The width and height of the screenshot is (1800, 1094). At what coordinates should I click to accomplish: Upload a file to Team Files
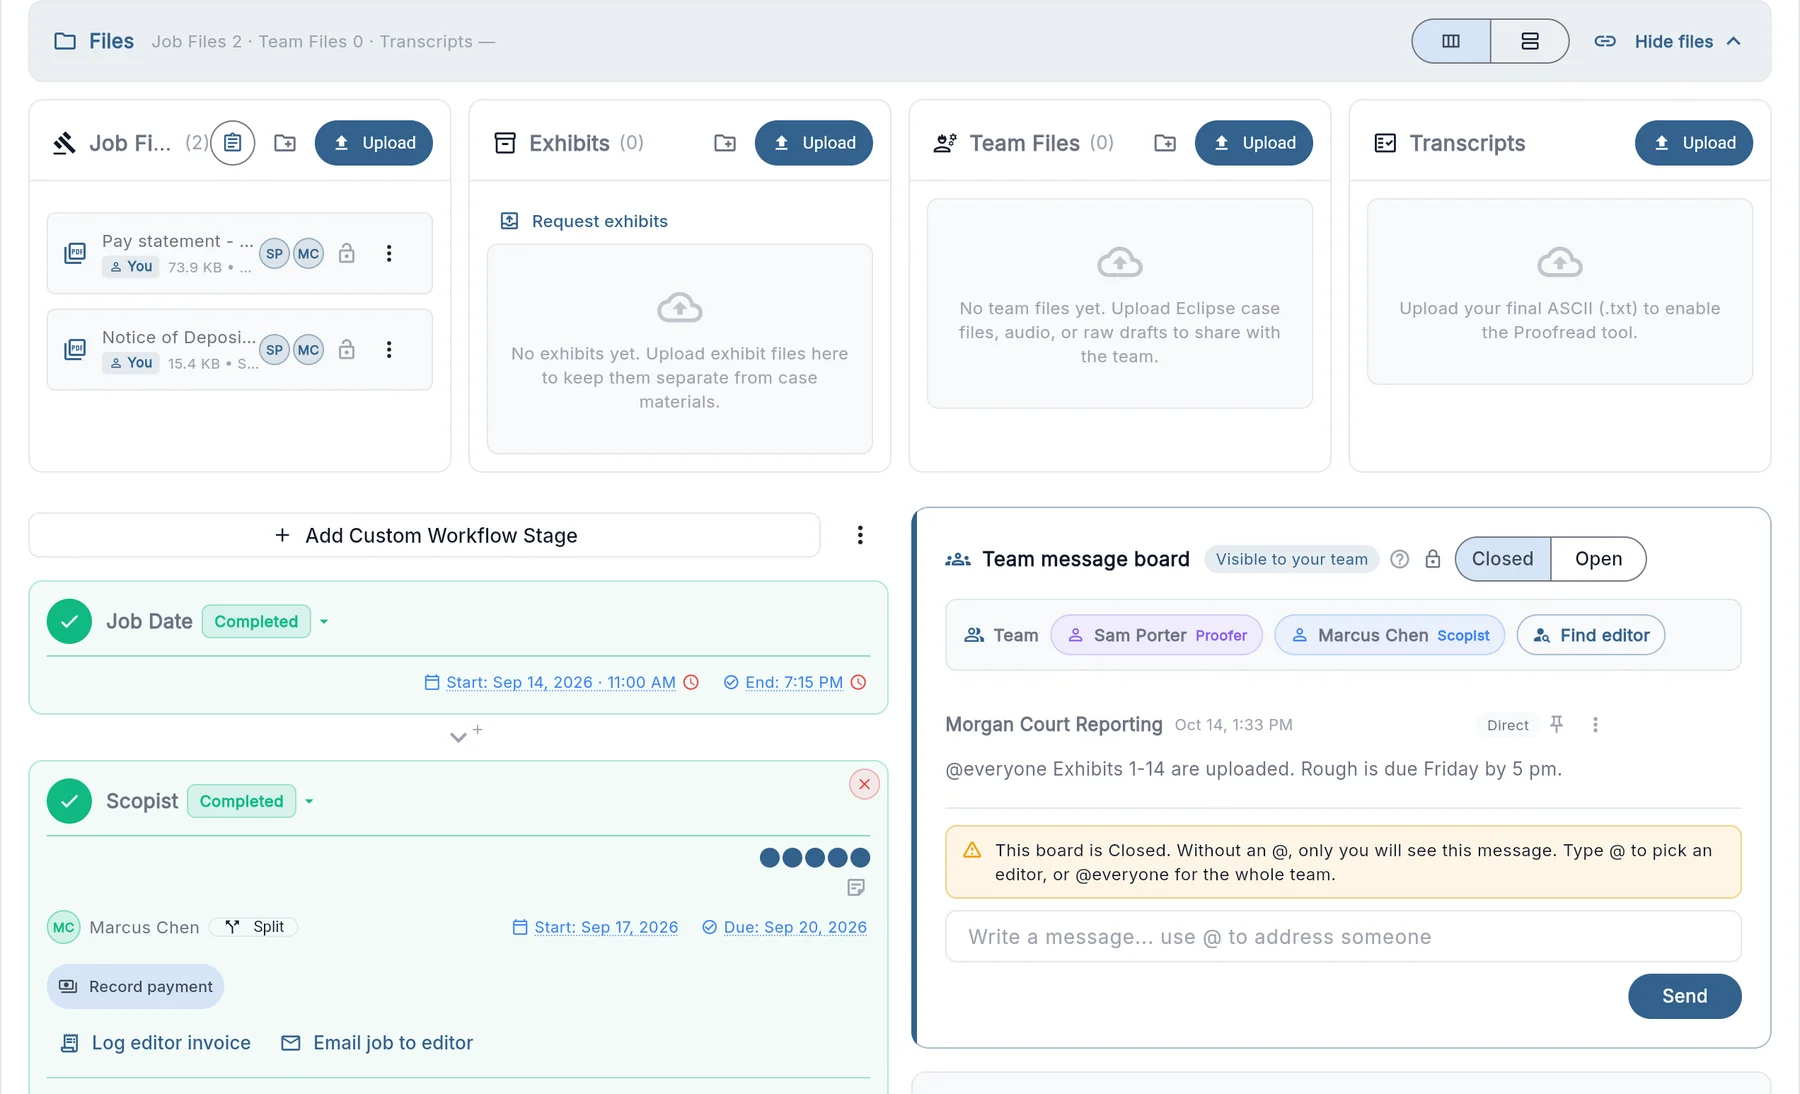point(1254,143)
